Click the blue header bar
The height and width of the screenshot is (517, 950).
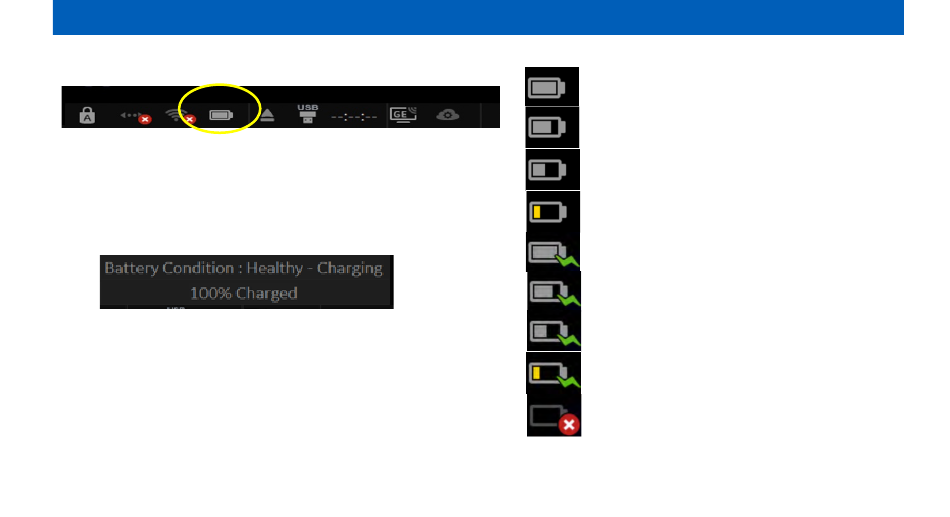(x=478, y=17)
